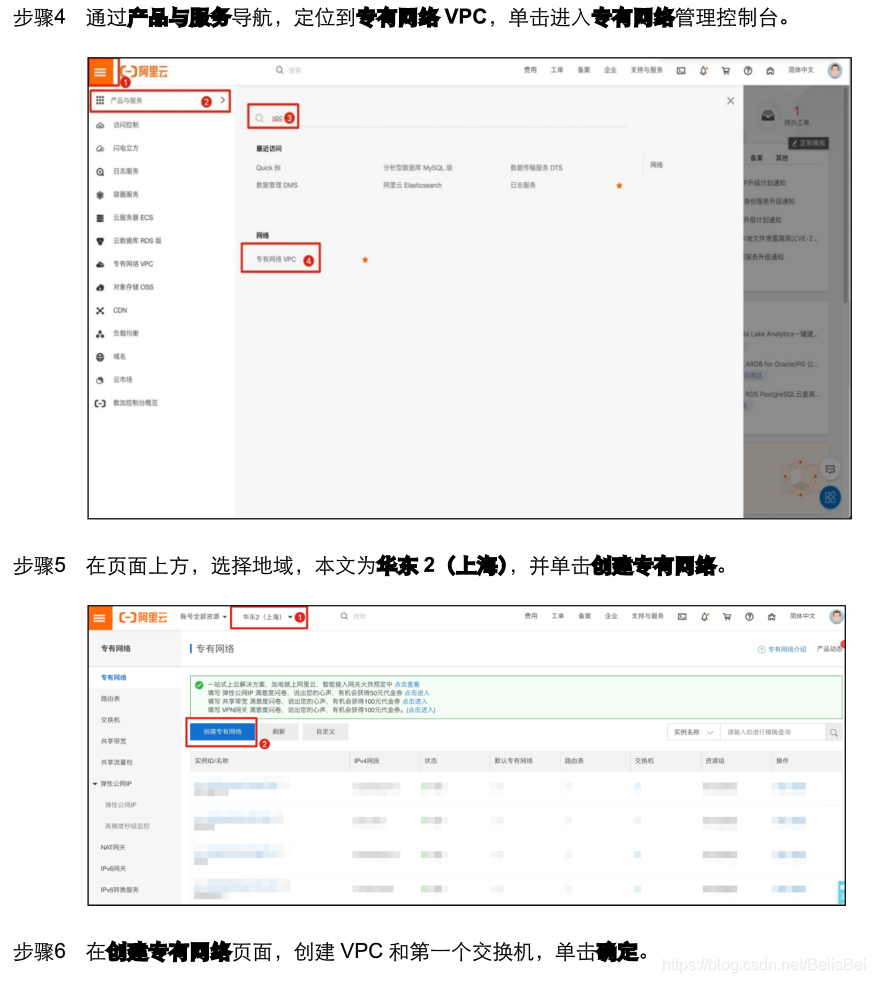The height and width of the screenshot is (983, 875).
Task: Open 费用 menu in the first console header
Action: pyautogui.click(x=530, y=70)
